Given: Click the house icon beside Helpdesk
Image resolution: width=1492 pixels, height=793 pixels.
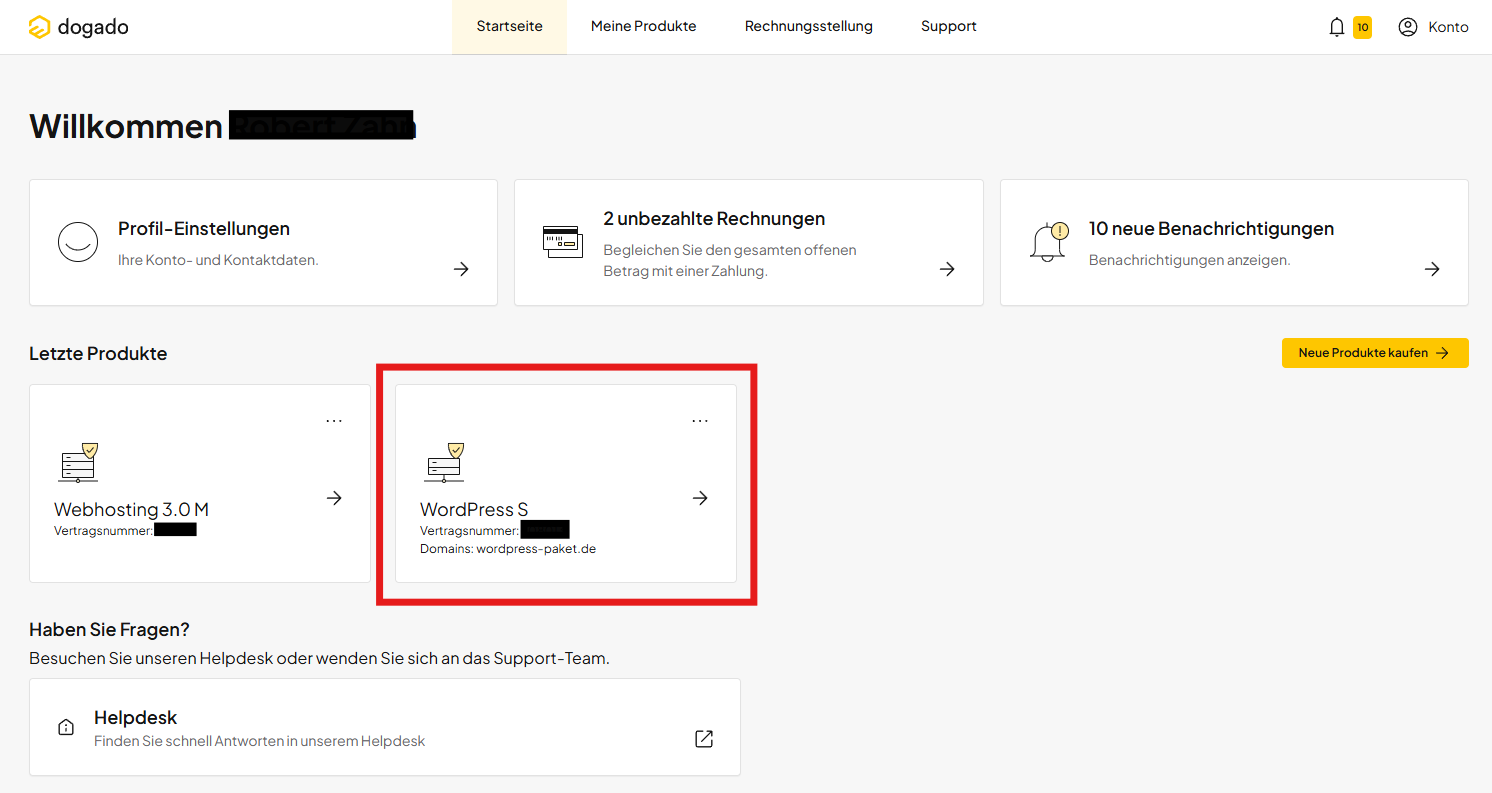Looking at the screenshot, I should pyautogui.click(x=66, y=728).
